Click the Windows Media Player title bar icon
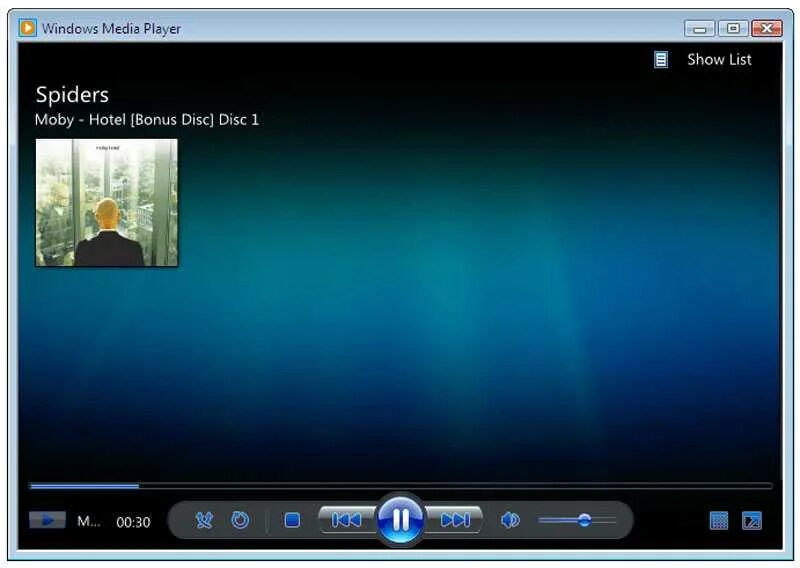Viewport: 800px width, 568px height. click(x=28, y=28)
